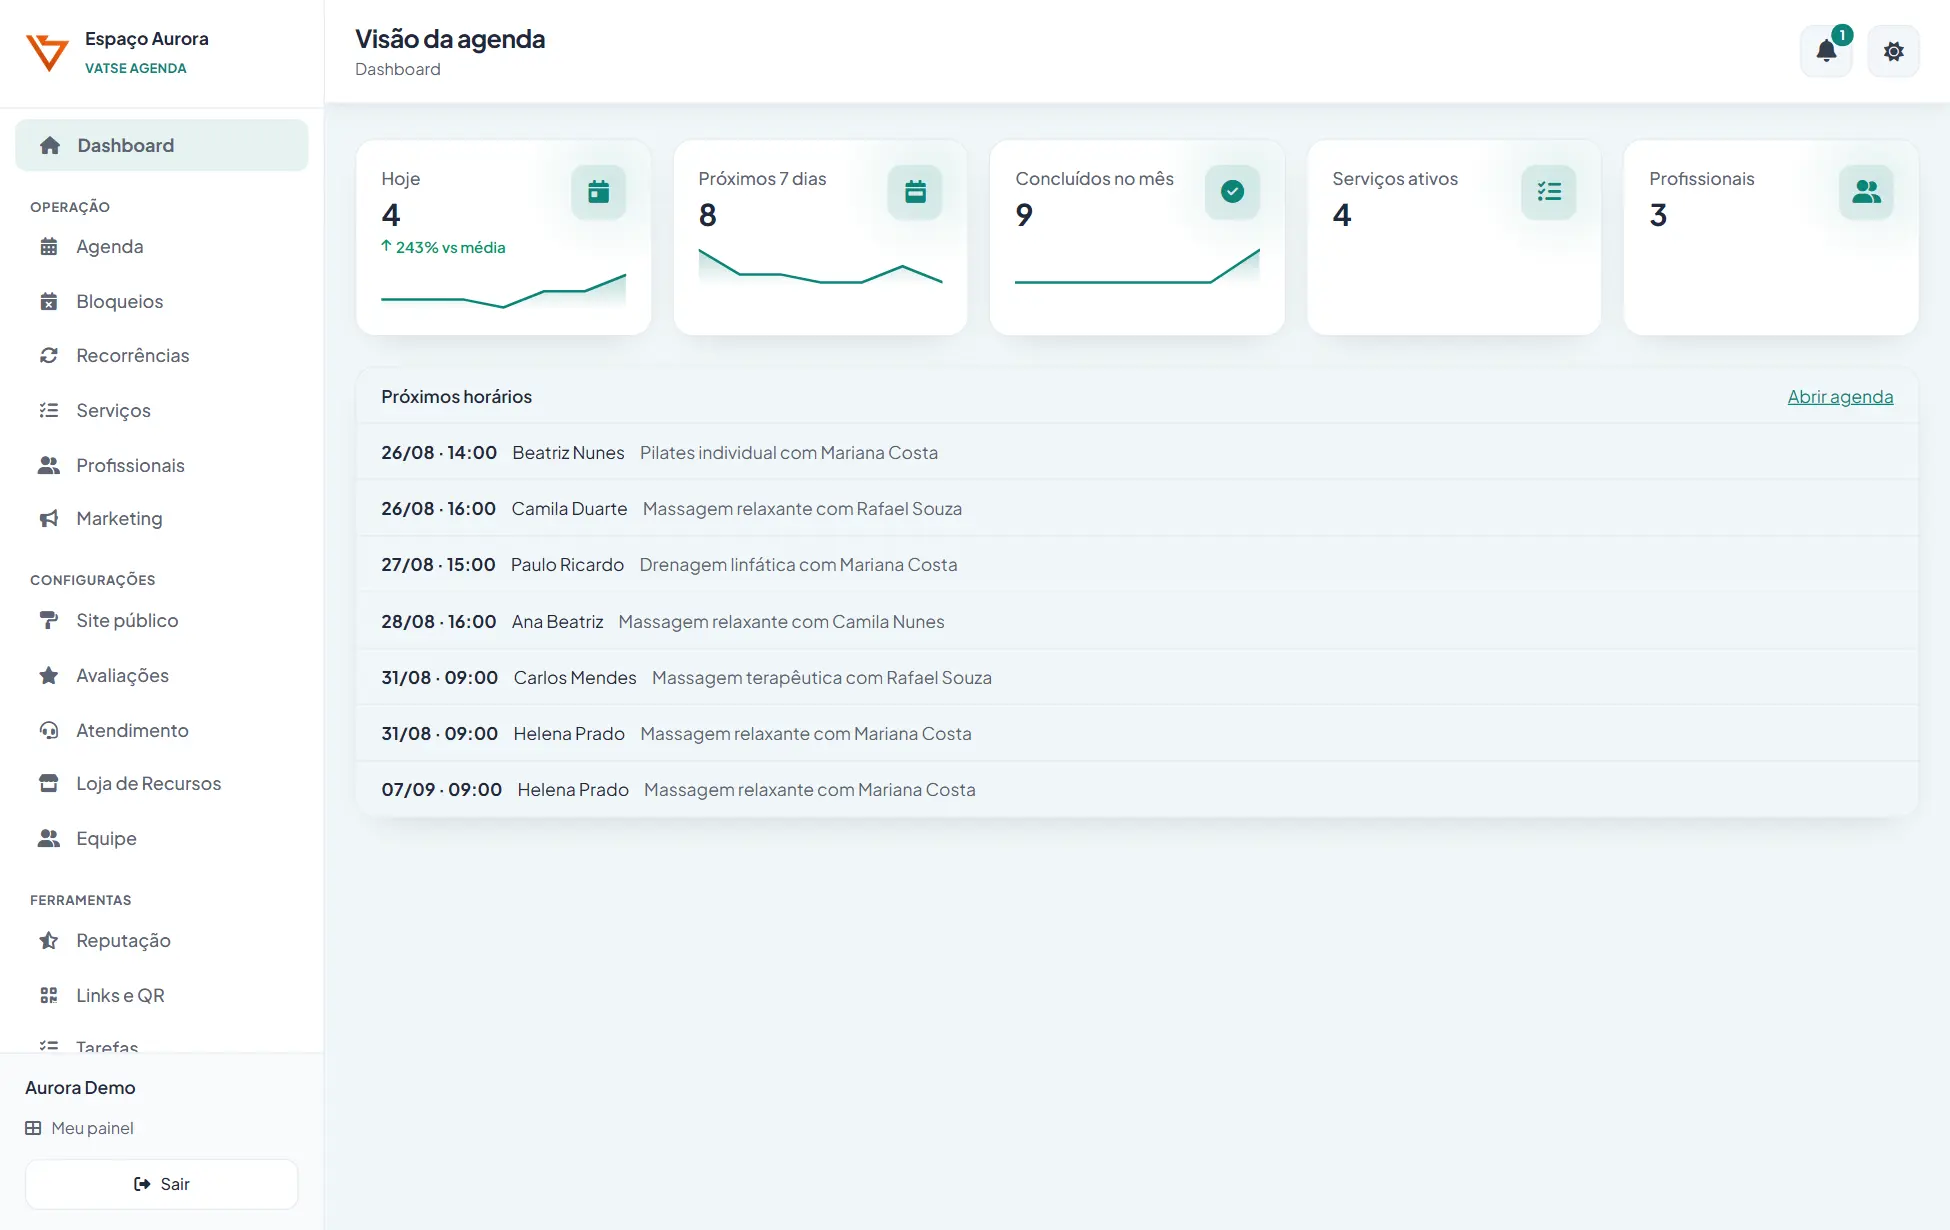Click the Bloqueios calendar-x icon

(x=49, y=302)
